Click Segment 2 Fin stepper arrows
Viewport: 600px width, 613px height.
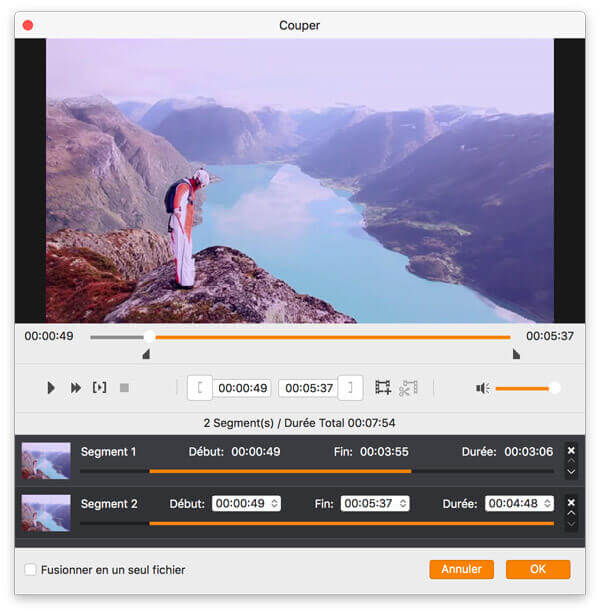[x=403, y=504]
